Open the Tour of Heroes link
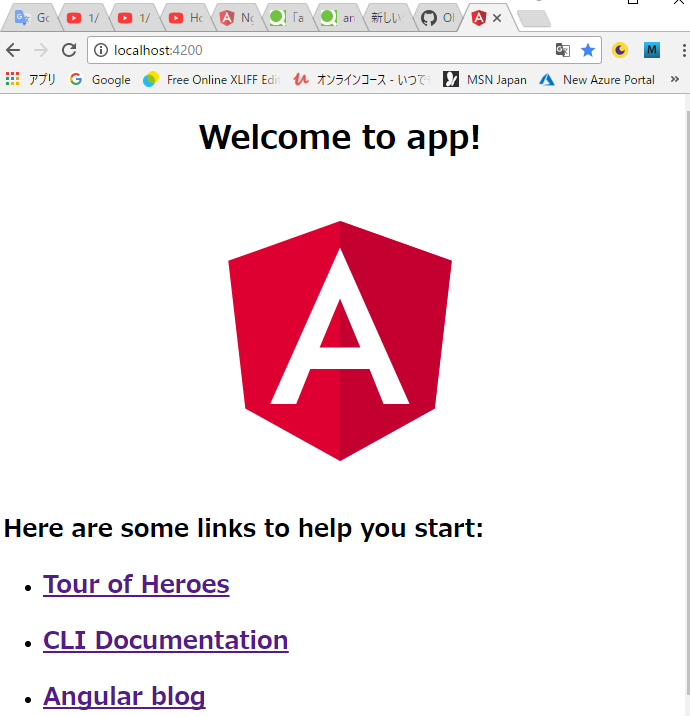The width and height of the screenshot is (690, 716). [x=136, y=584]
